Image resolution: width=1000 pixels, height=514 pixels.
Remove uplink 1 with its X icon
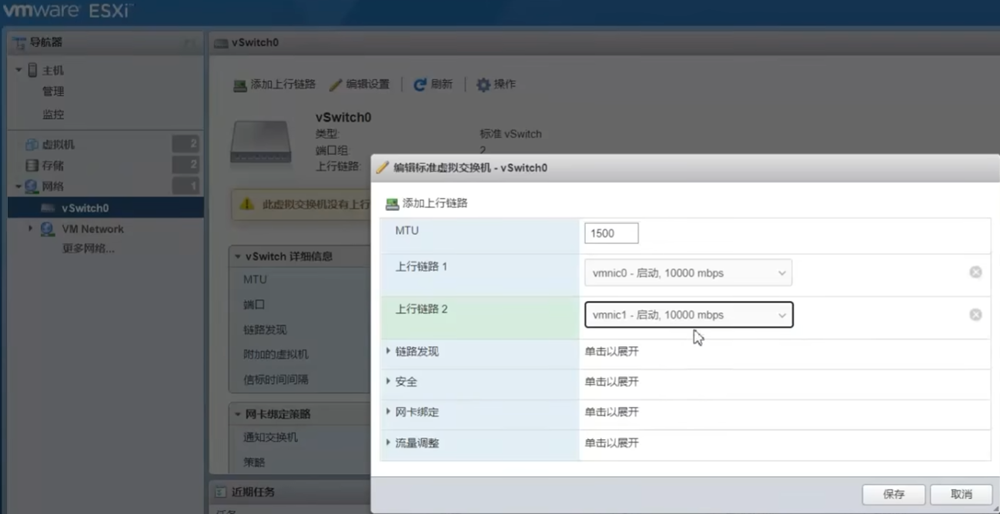click(975, 272)
